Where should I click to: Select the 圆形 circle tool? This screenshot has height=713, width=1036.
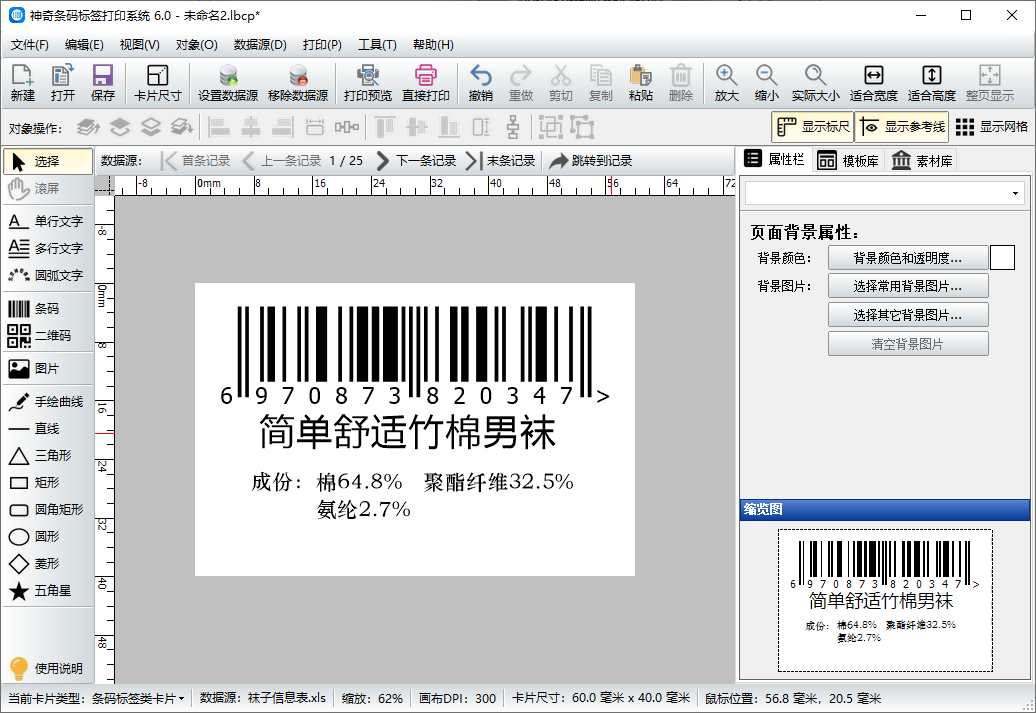coord(47,537)
